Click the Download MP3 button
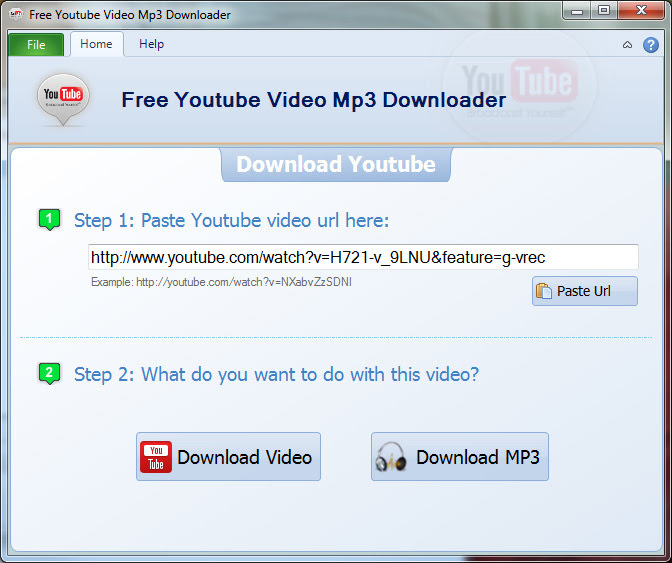Viewport: 672px width, 563px height. [459, 456]
